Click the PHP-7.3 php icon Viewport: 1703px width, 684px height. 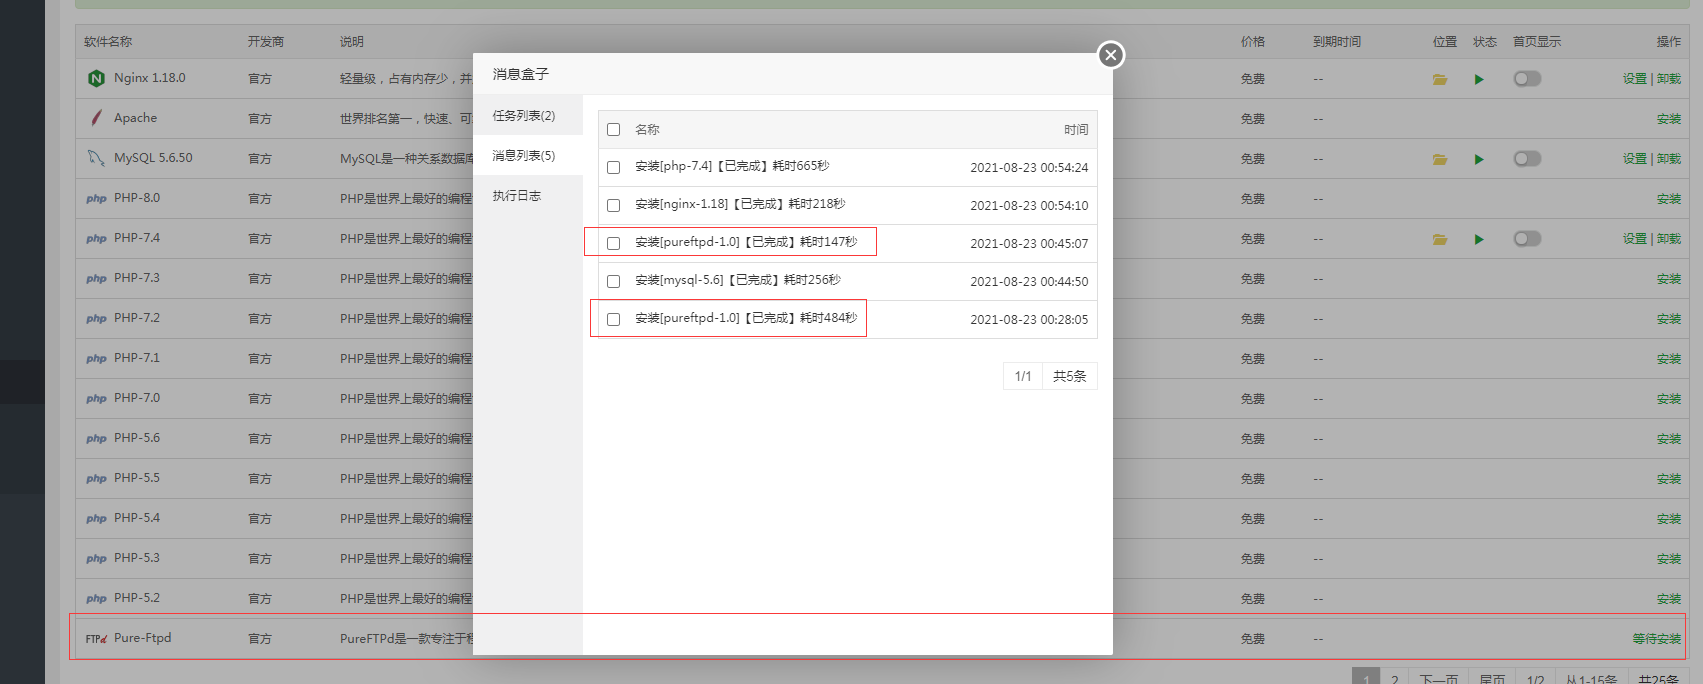[x=96, y=279]
